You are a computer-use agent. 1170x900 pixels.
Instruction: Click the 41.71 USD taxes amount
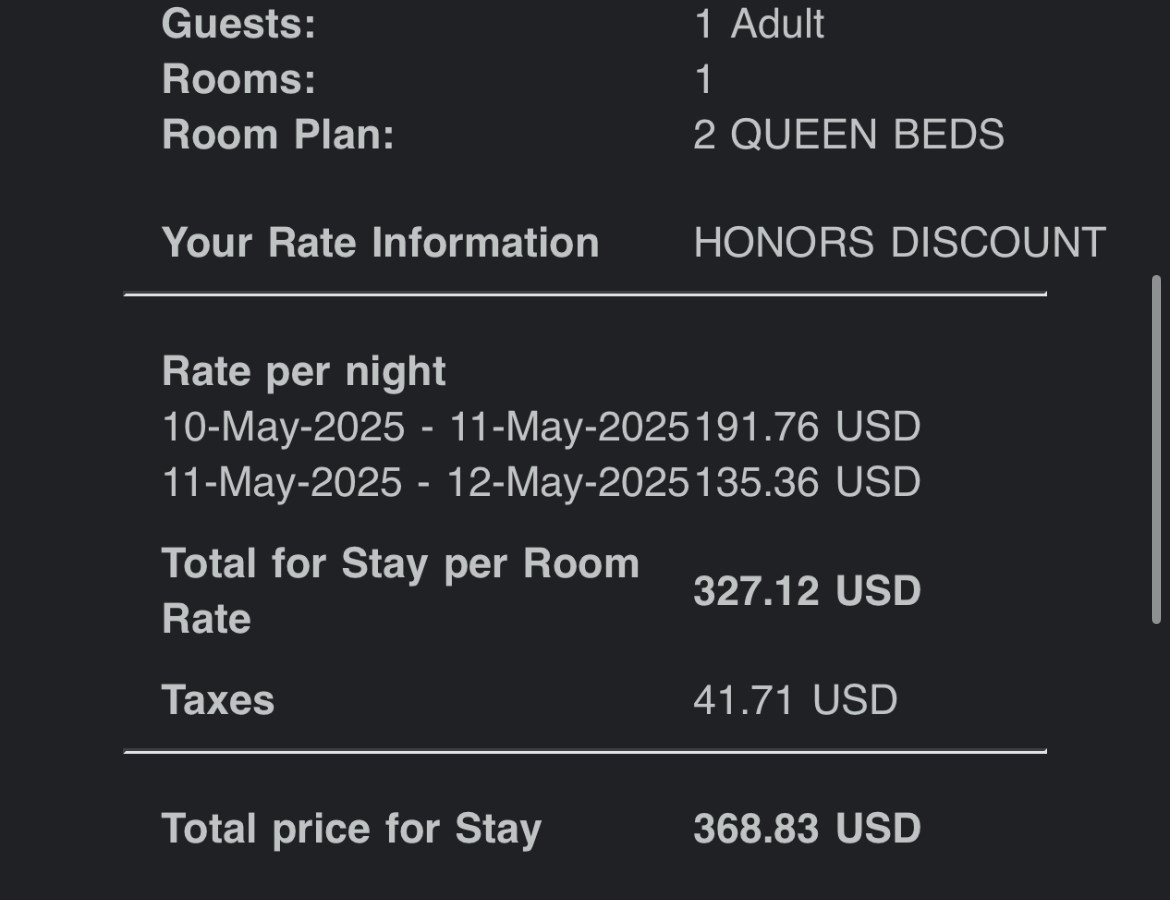(795, 700)
